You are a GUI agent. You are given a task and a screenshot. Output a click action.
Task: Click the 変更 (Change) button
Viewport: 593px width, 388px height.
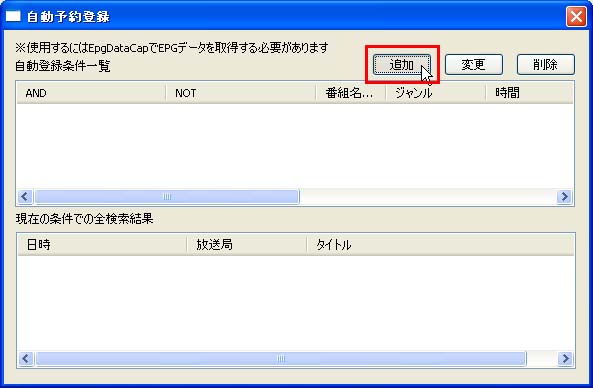[473, 65]
